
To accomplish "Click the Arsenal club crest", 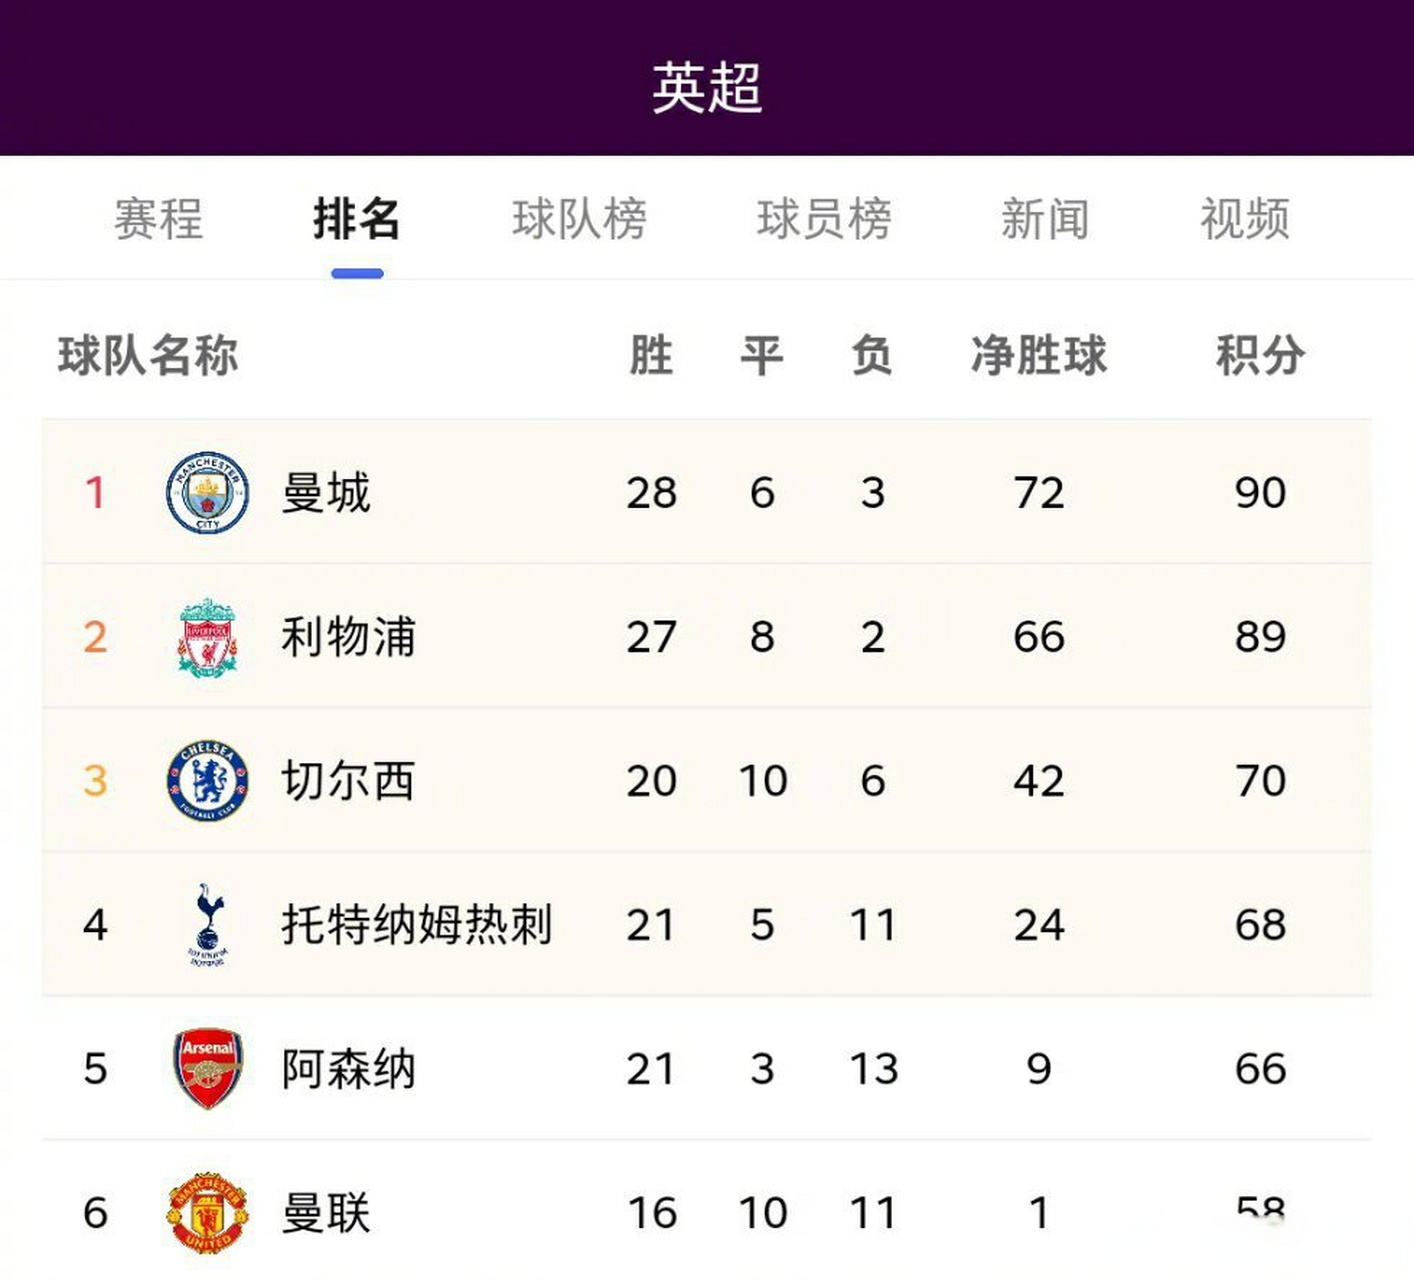I will click(205, 1068).
